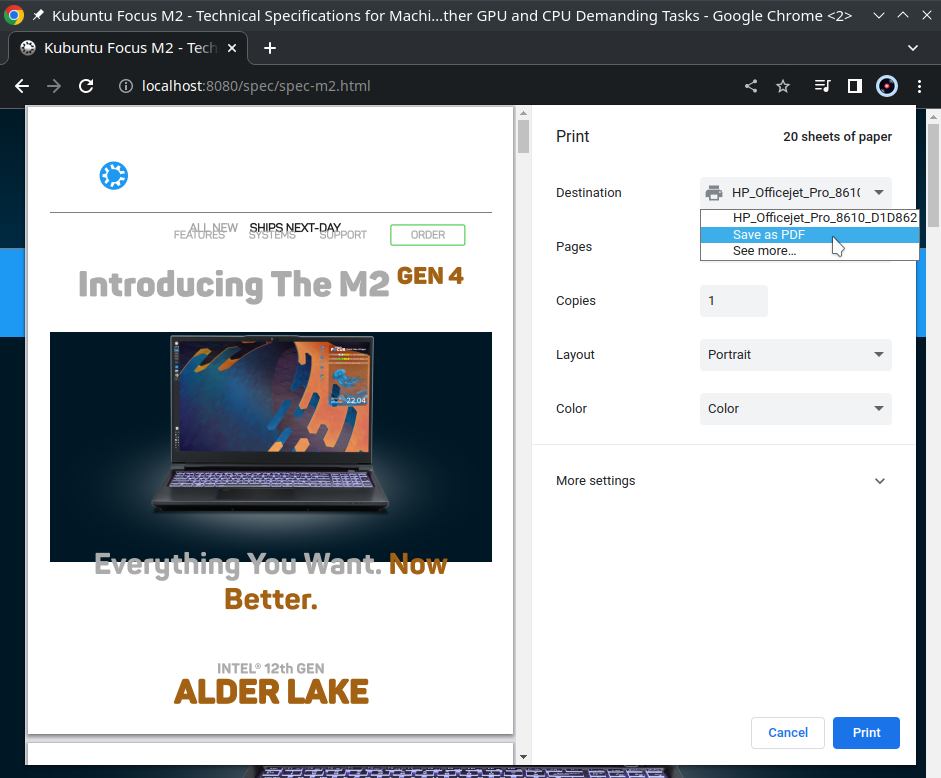
Task: Select the Kubuntu Focus M2 tab
Action: click(127, 48)
